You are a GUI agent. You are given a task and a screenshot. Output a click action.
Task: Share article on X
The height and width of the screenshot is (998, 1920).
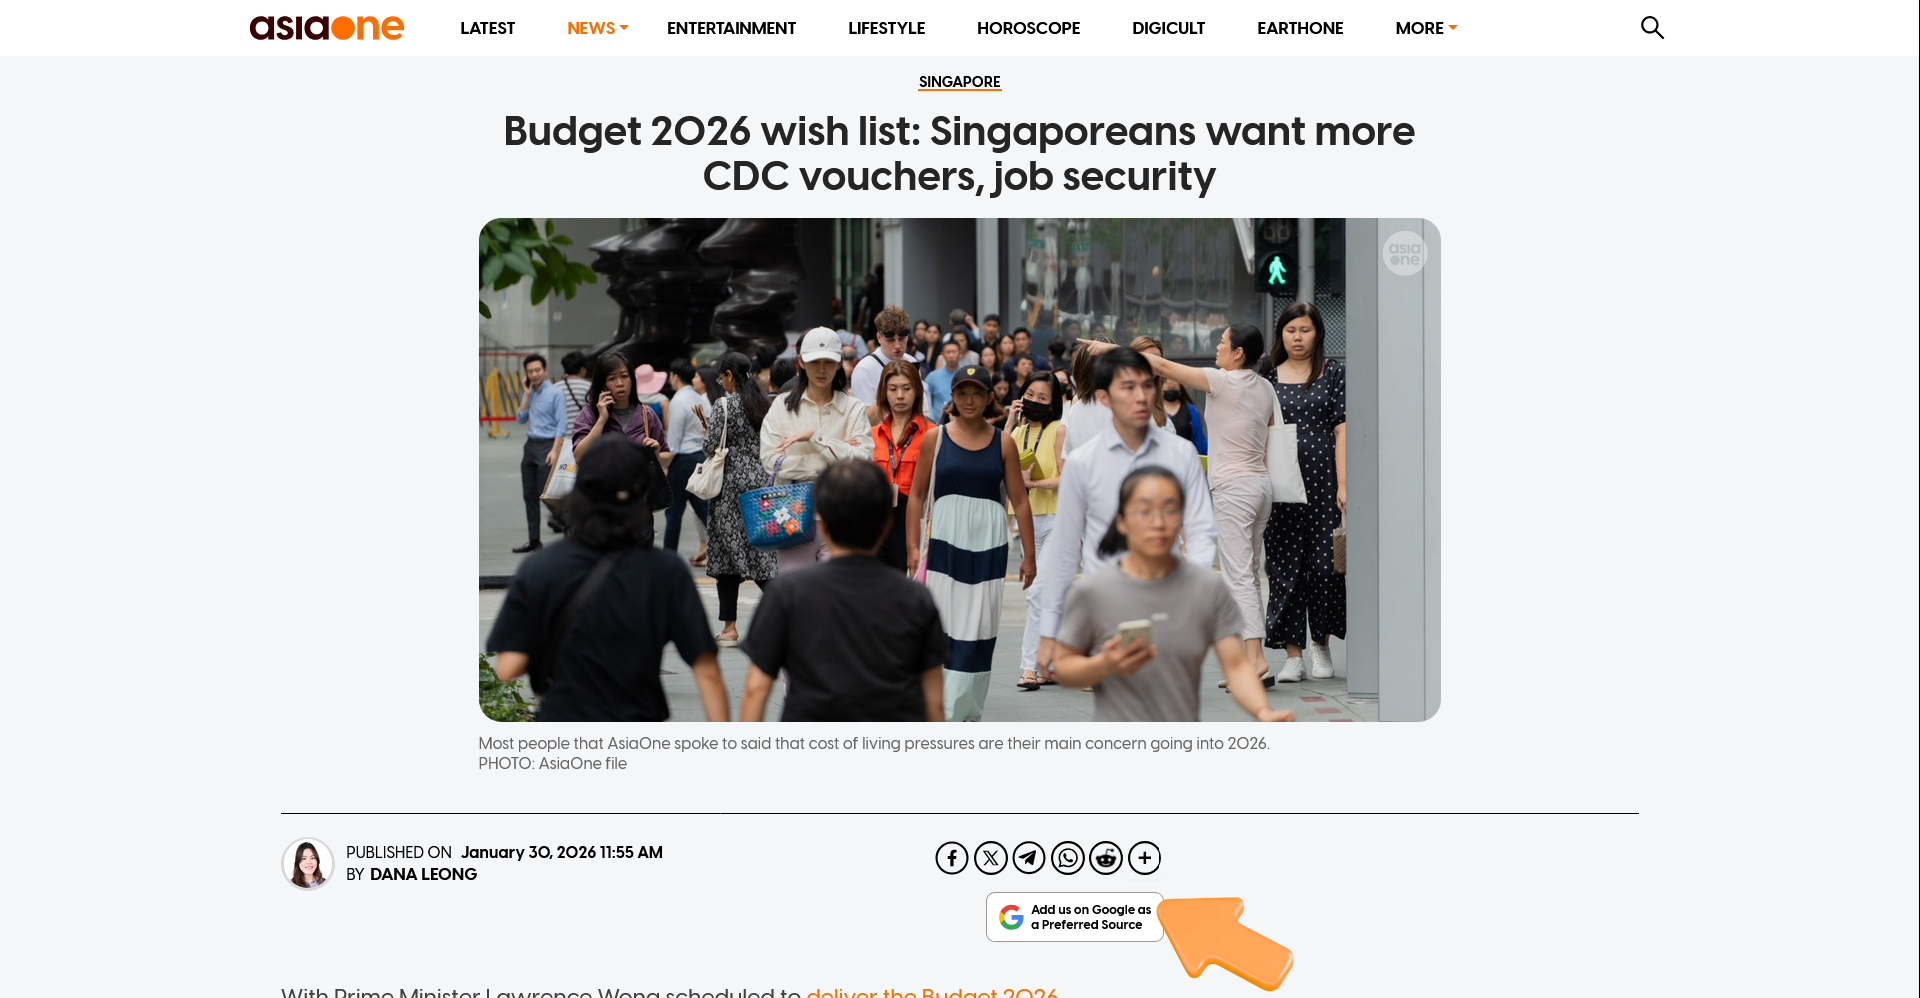pyautogui.click(x=991, y=858)
